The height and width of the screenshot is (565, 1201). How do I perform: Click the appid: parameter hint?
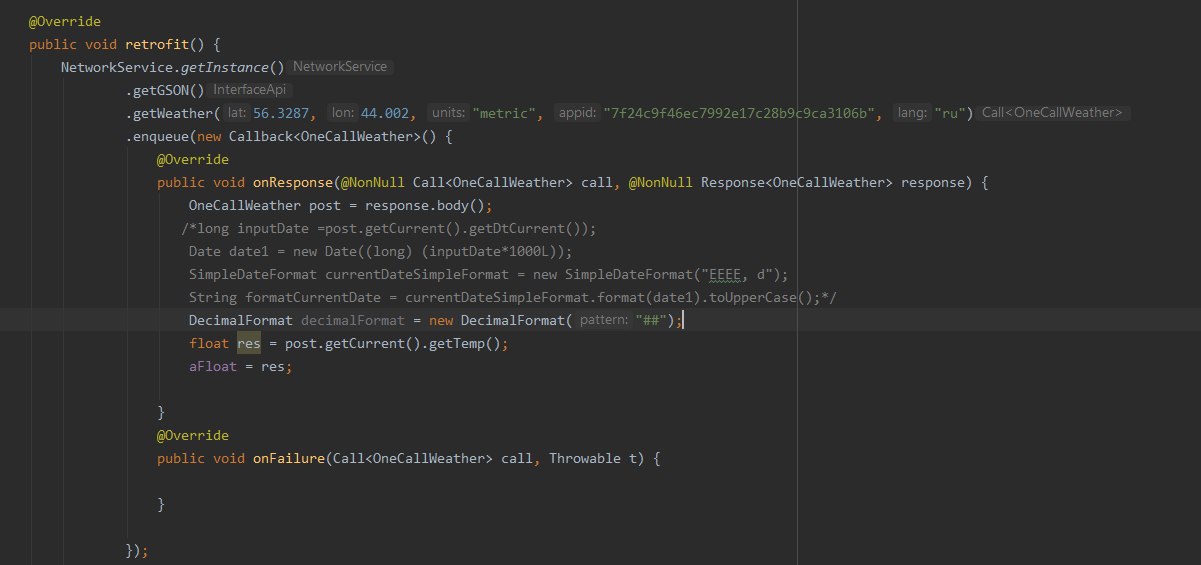pos(576,113)
